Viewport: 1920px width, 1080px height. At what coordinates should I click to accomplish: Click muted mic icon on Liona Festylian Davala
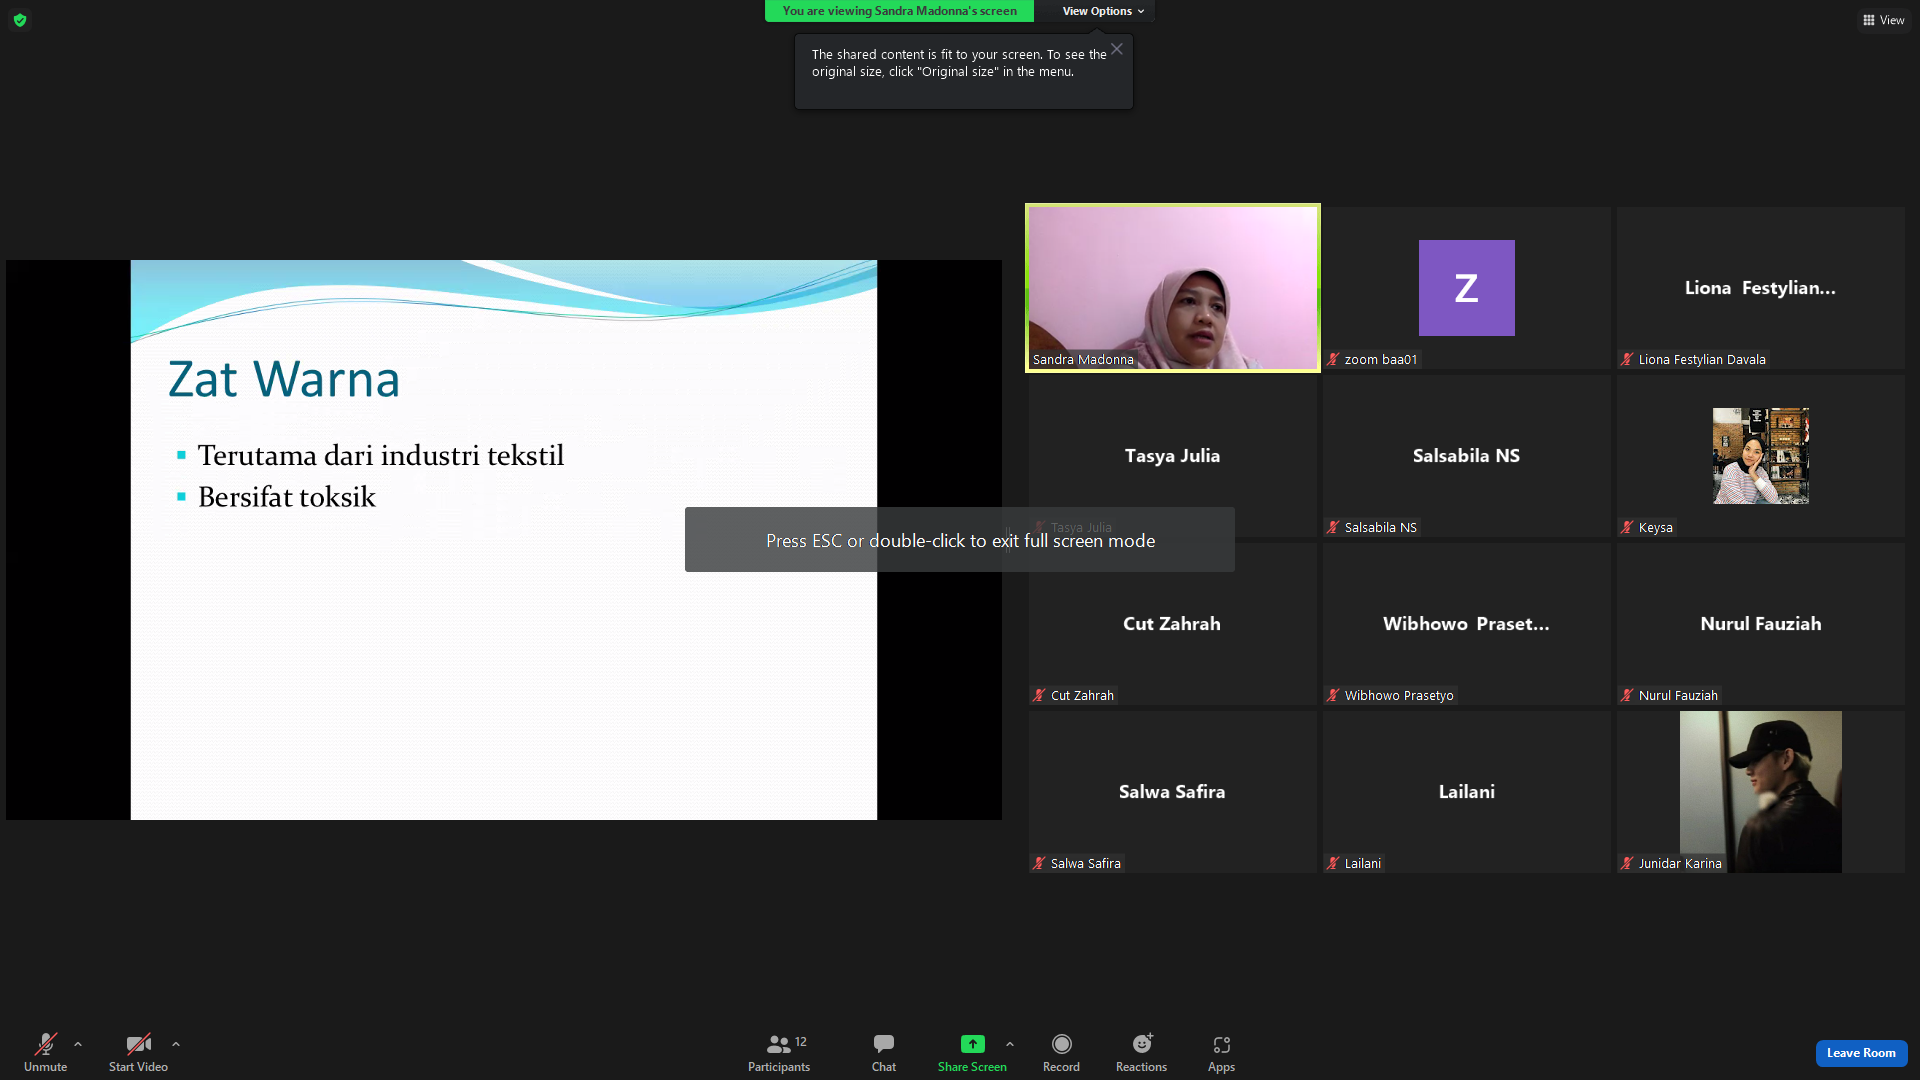point(1627,360)
